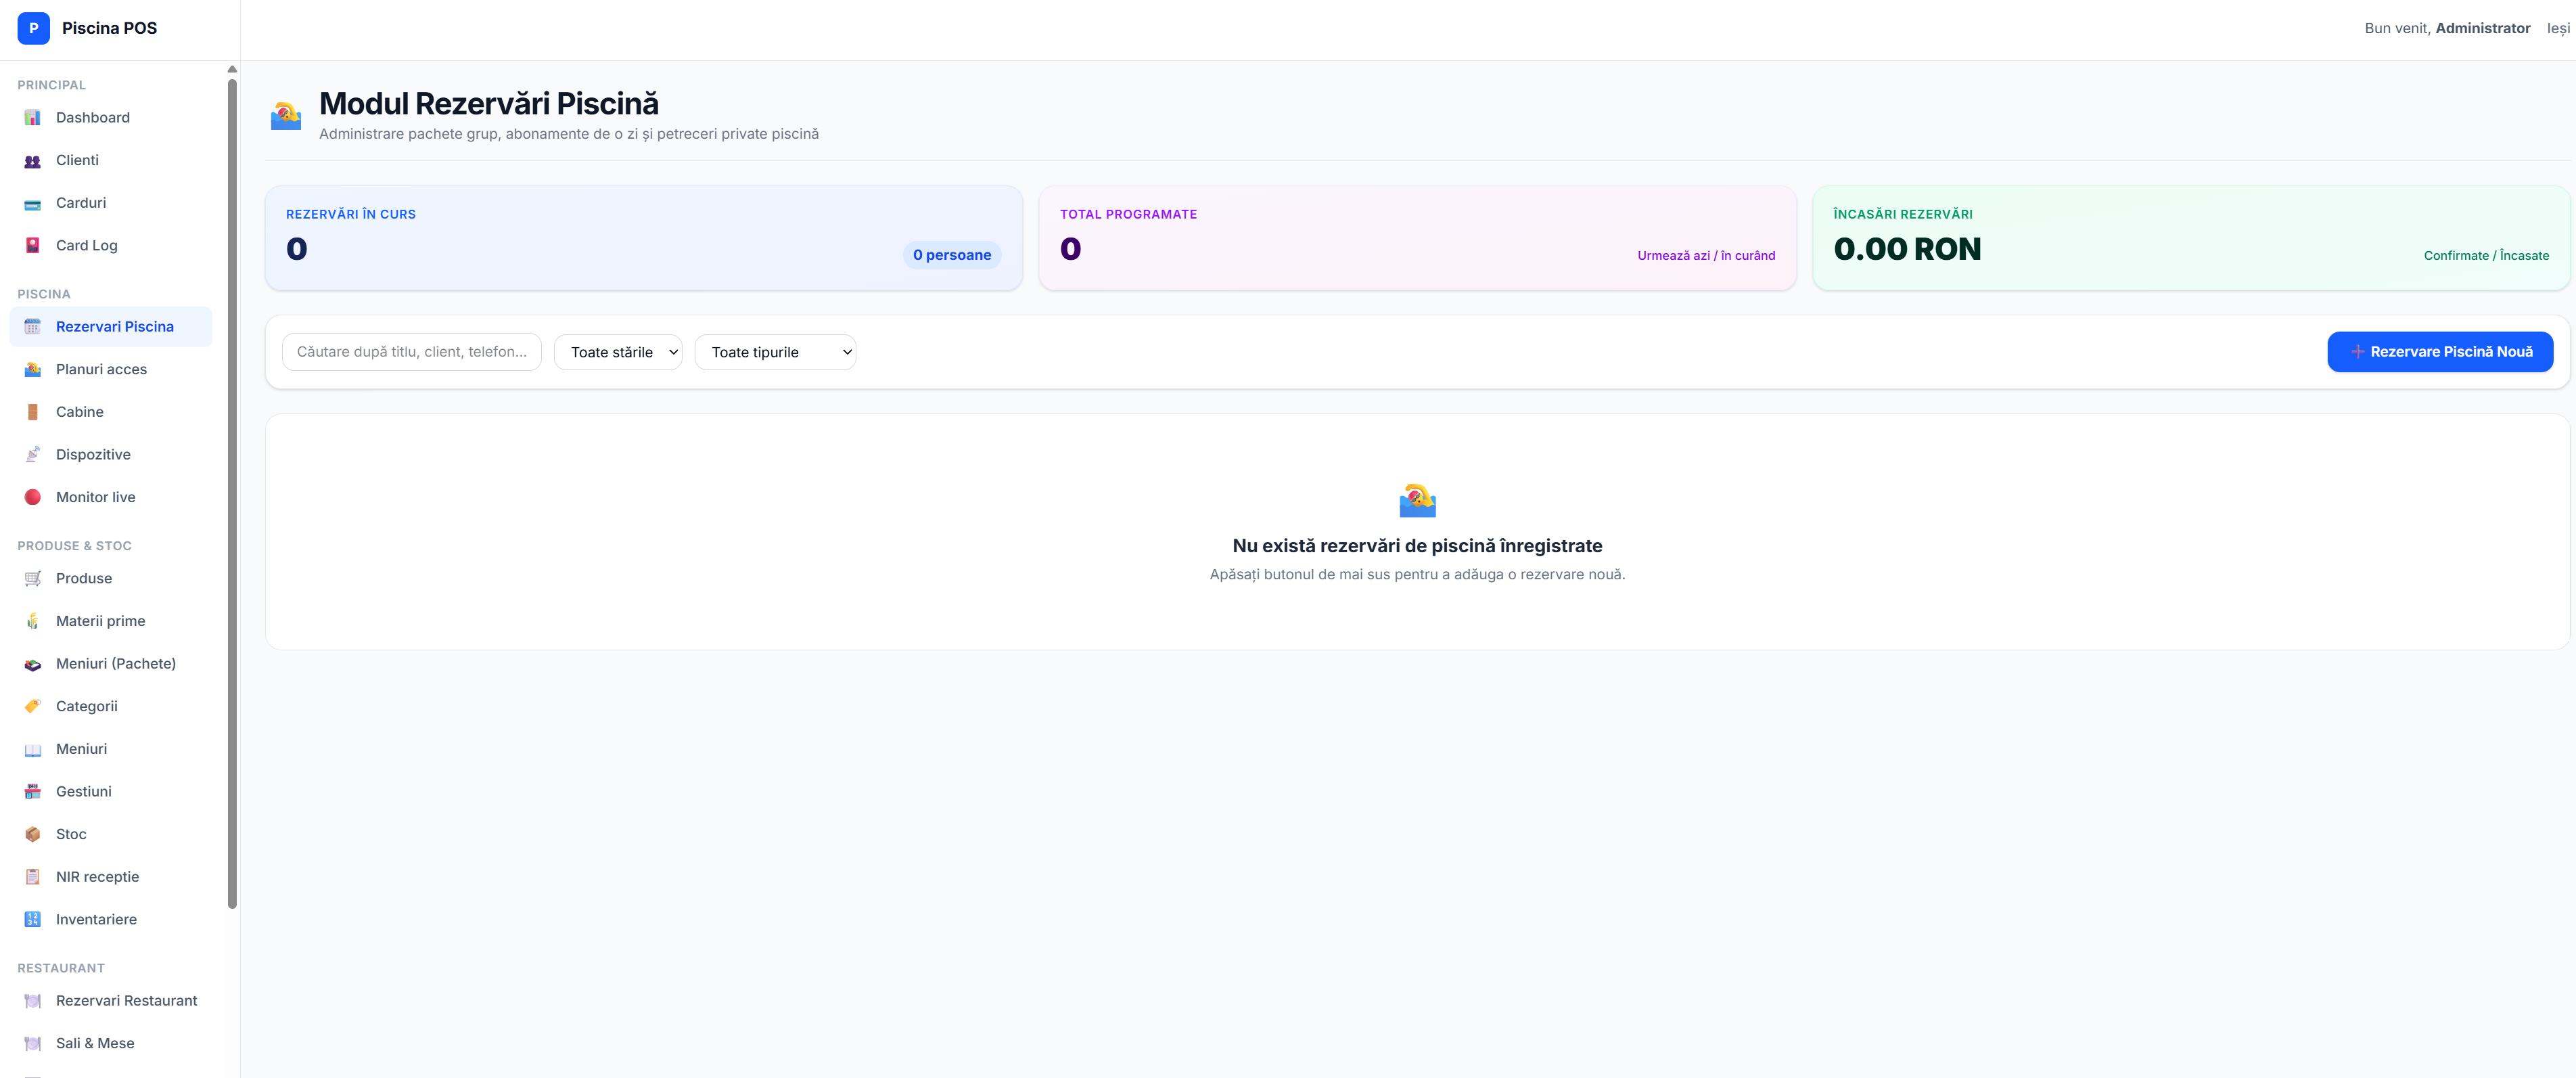Click the Dashboard chart icon
This screenshot has width=2576, height=1078.
pyautogui.click(x=33, y=118)
